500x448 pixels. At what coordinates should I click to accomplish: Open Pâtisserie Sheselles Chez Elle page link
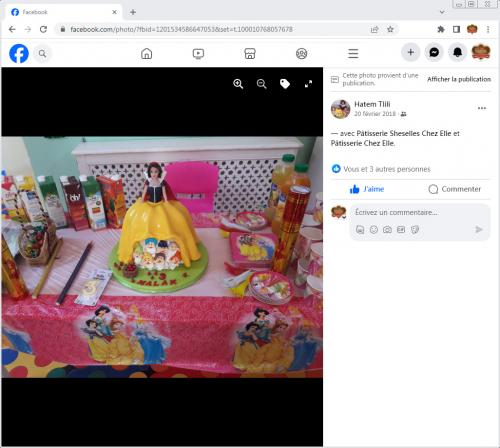pos(404,133)
